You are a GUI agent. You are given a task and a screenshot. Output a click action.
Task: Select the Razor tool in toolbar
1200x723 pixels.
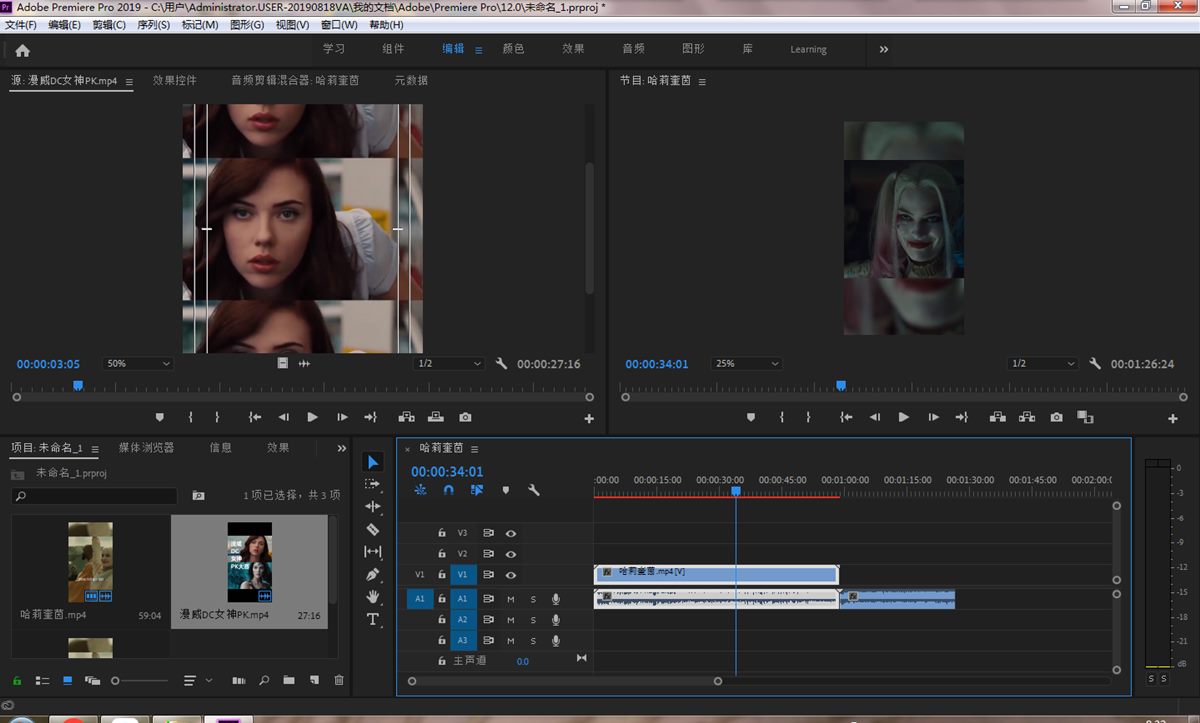pos(373,529)
